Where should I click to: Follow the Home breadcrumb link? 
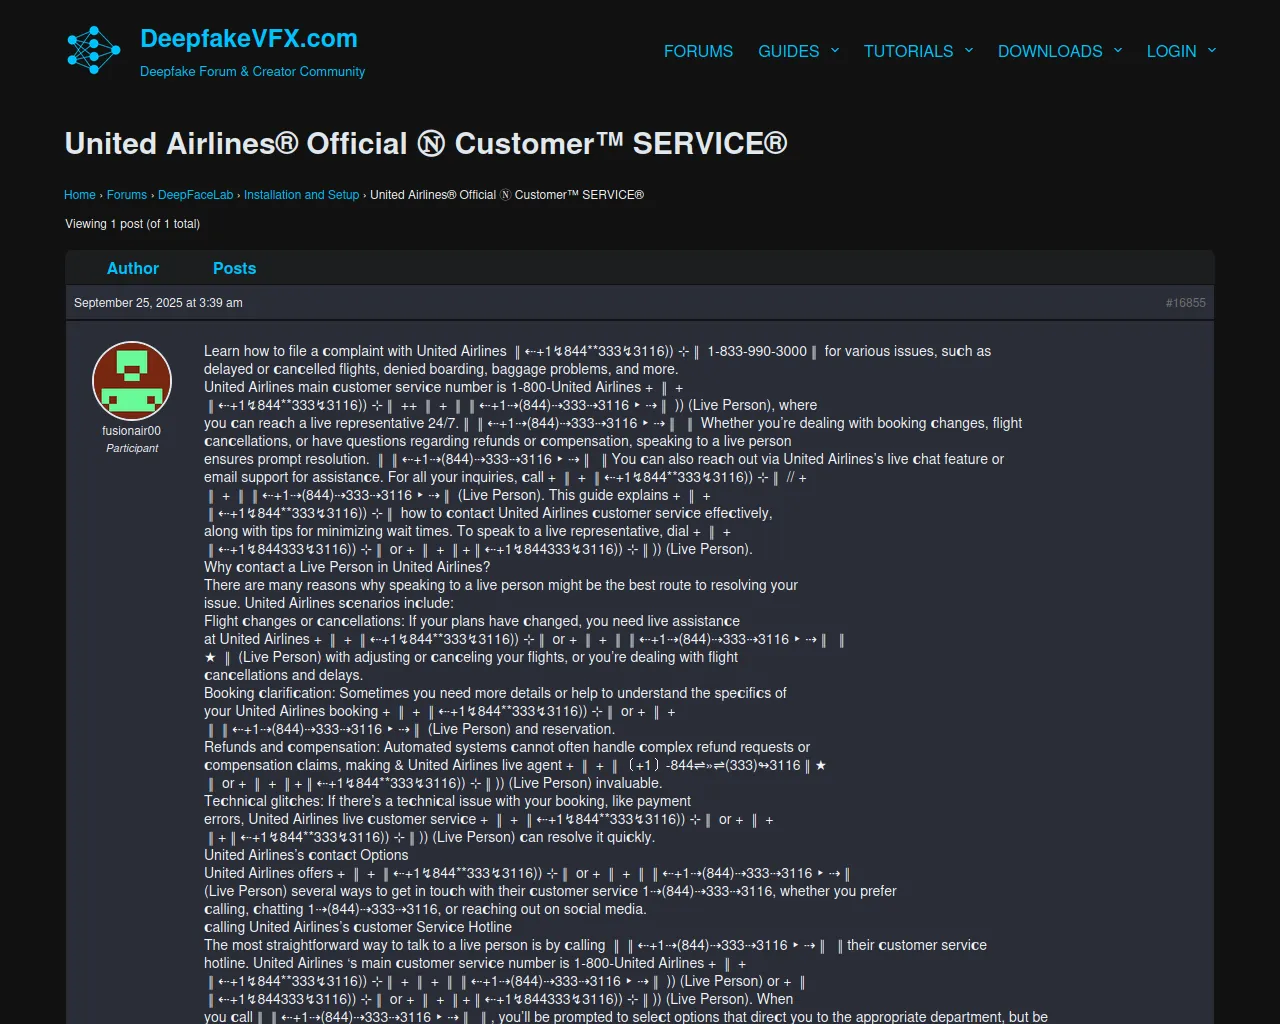80,195
